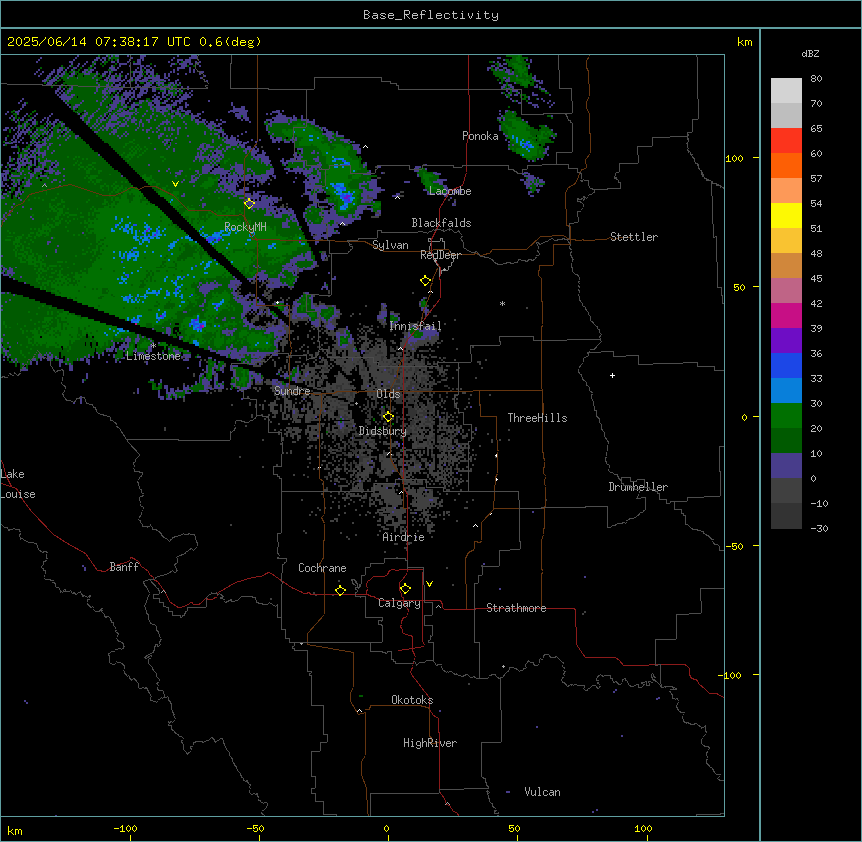Click the Vulcan town label
This screenshot has width=862, height=842.
pos(542,792)
